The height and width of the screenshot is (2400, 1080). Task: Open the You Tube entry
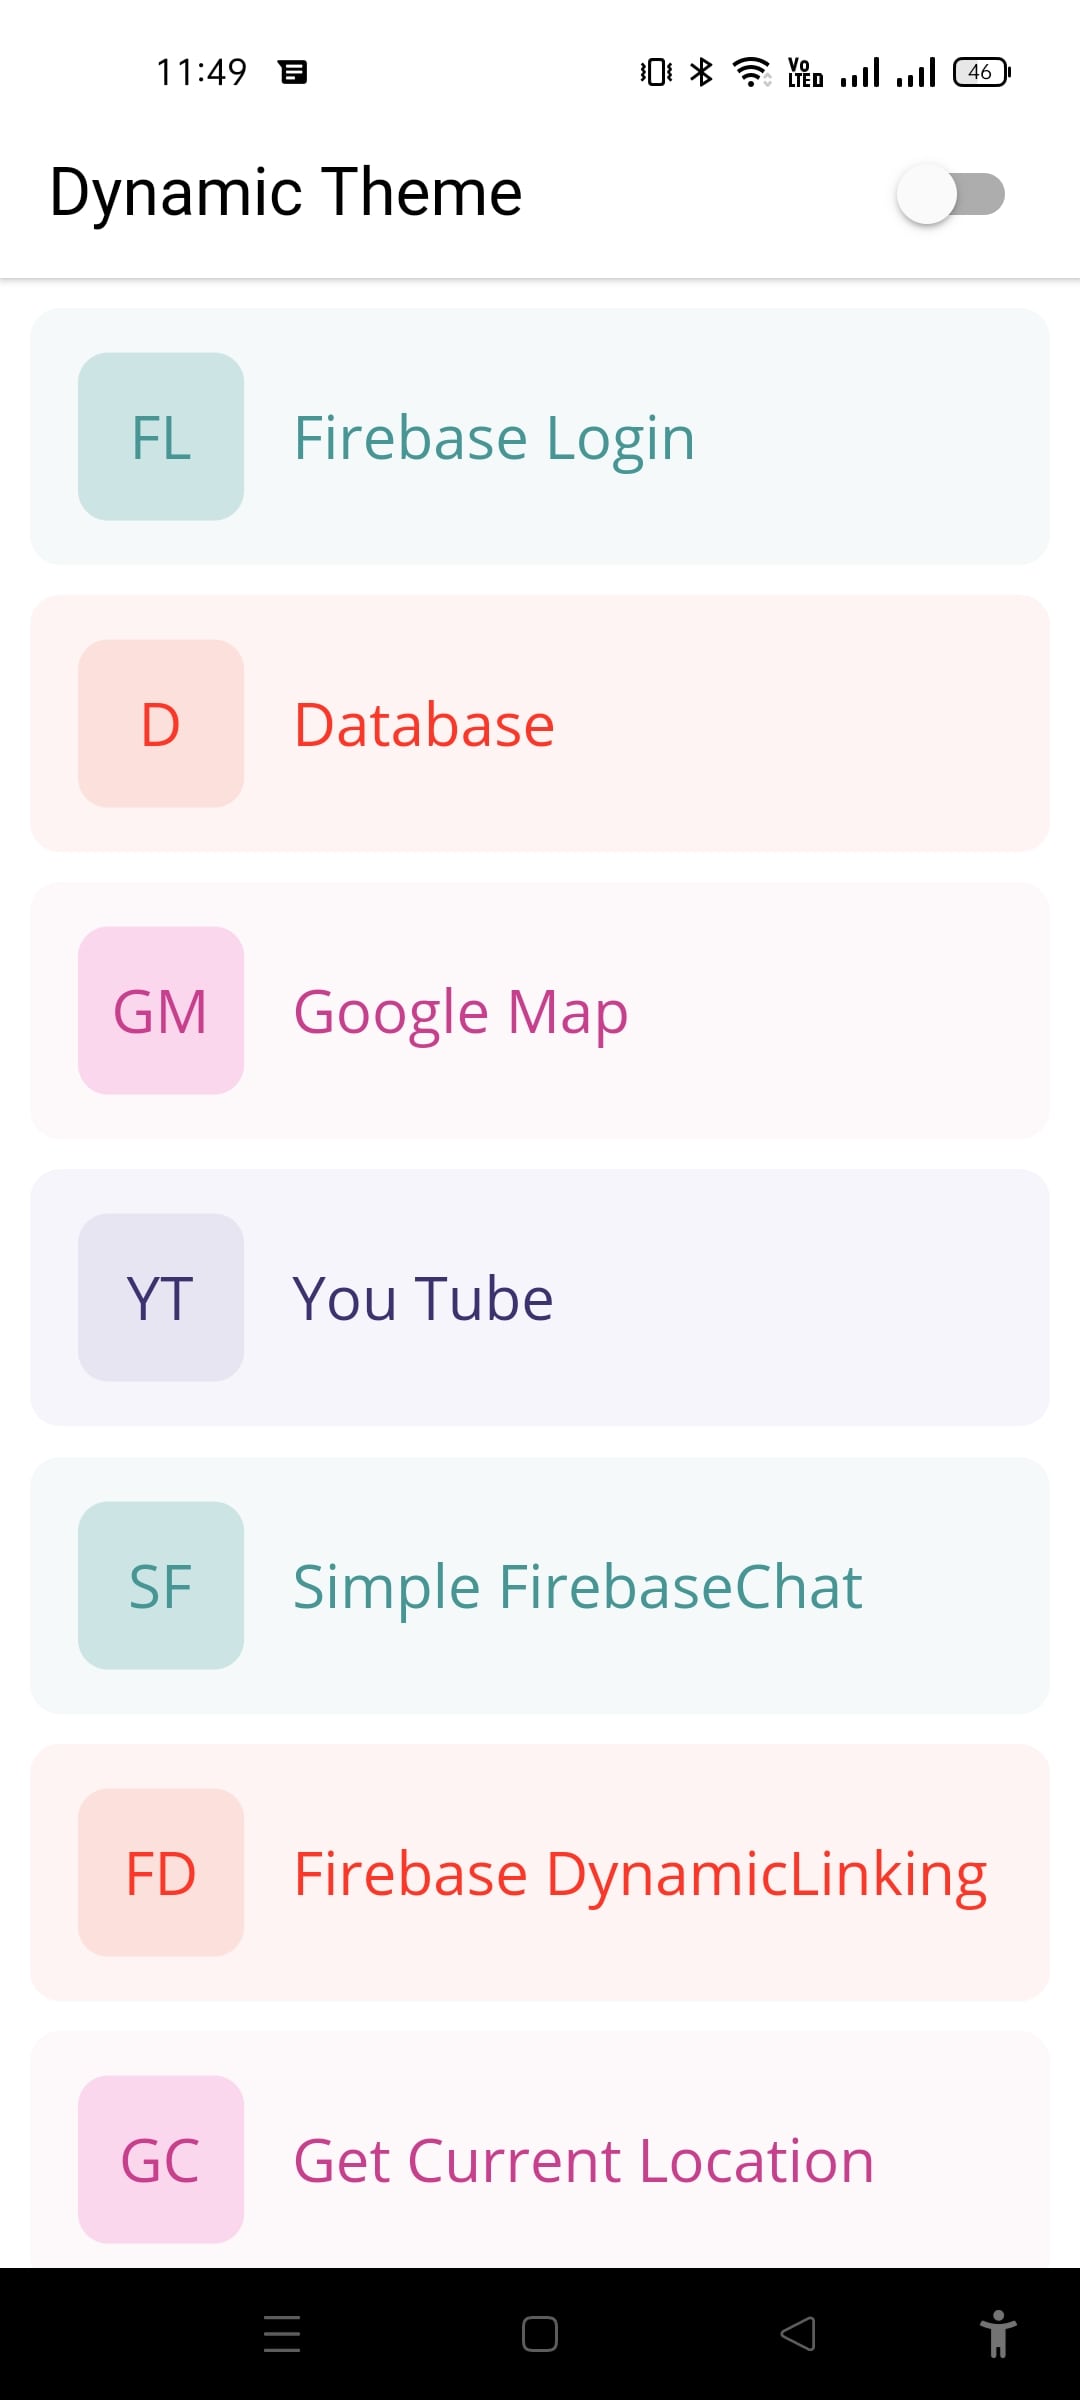pyautogui.click(x=422, y=1299)
